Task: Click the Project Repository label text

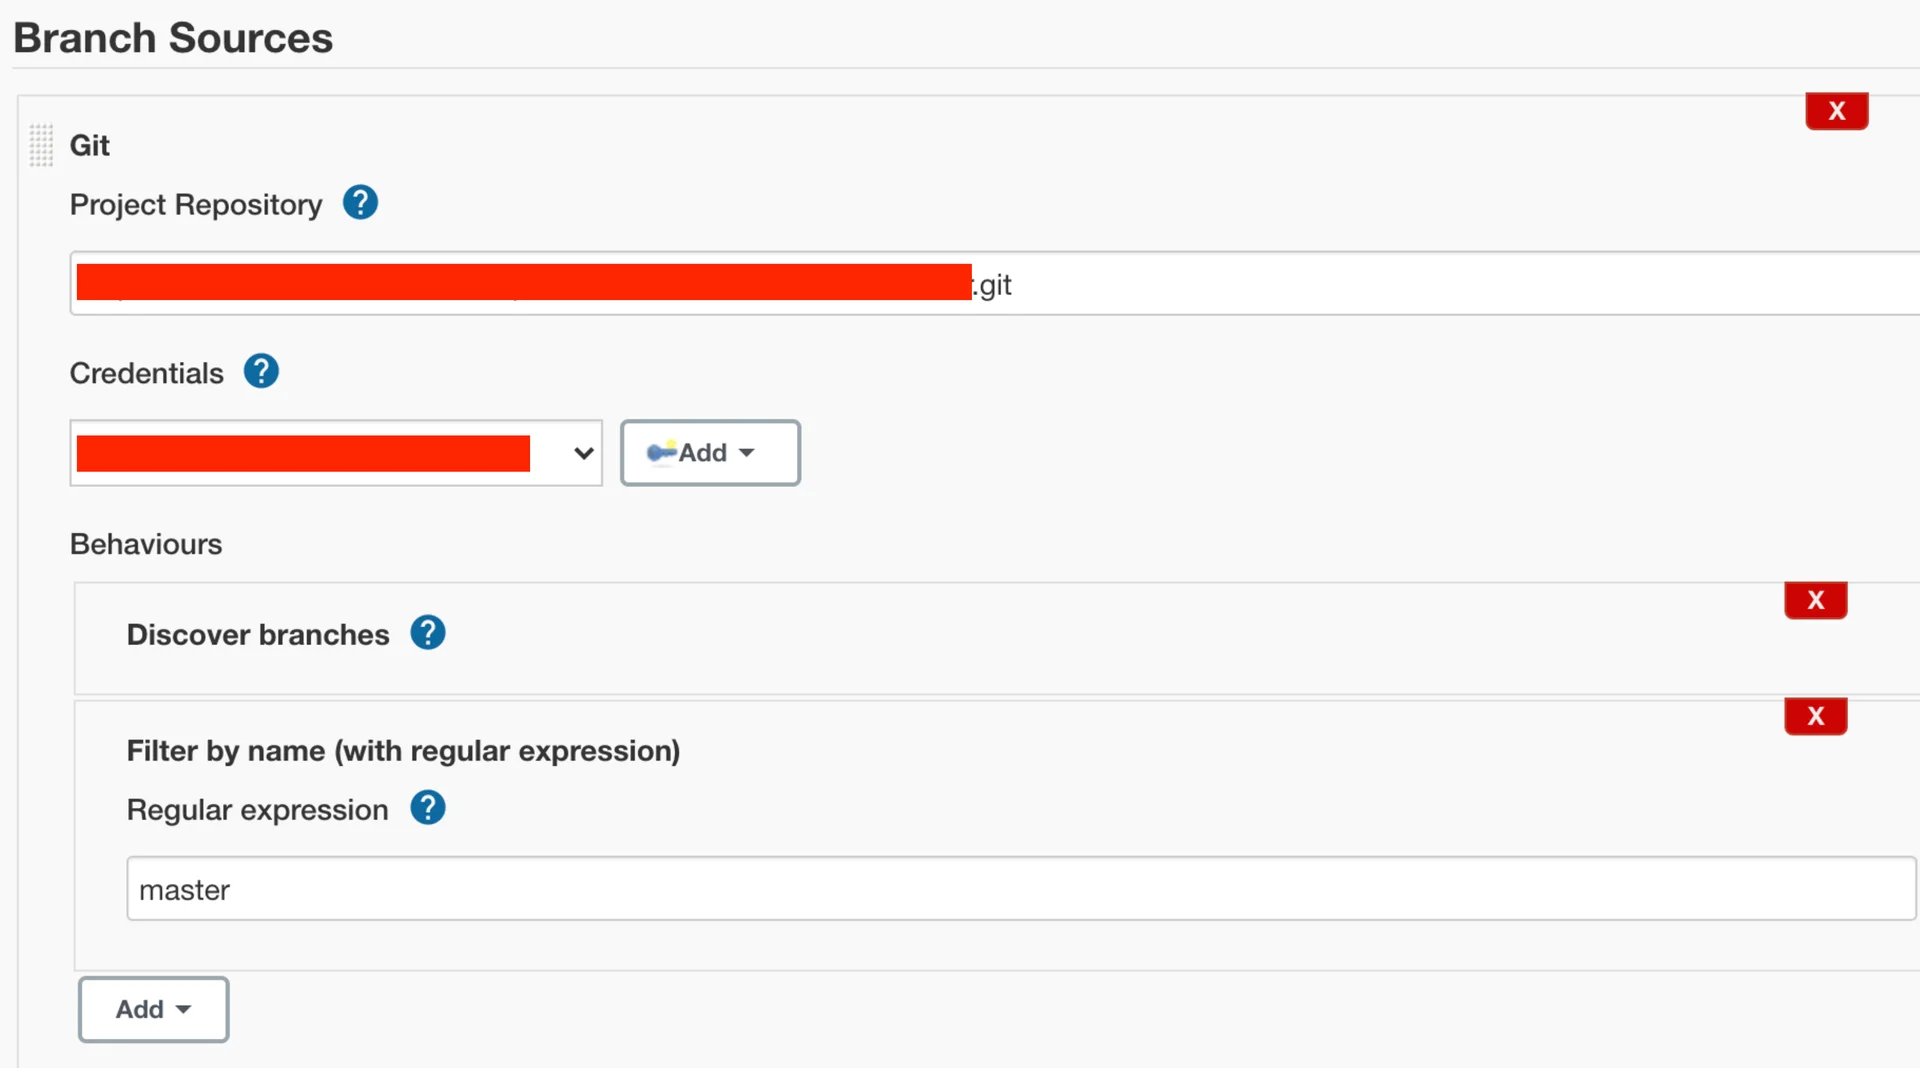Action: click(x=196, y=205)
